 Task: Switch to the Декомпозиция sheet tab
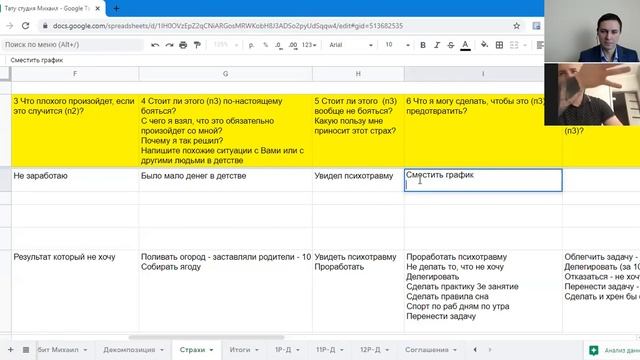coord(129,350)
